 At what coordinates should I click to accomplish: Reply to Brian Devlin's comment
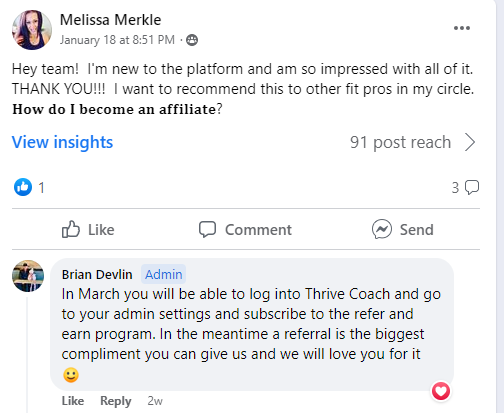click(116, 401)
